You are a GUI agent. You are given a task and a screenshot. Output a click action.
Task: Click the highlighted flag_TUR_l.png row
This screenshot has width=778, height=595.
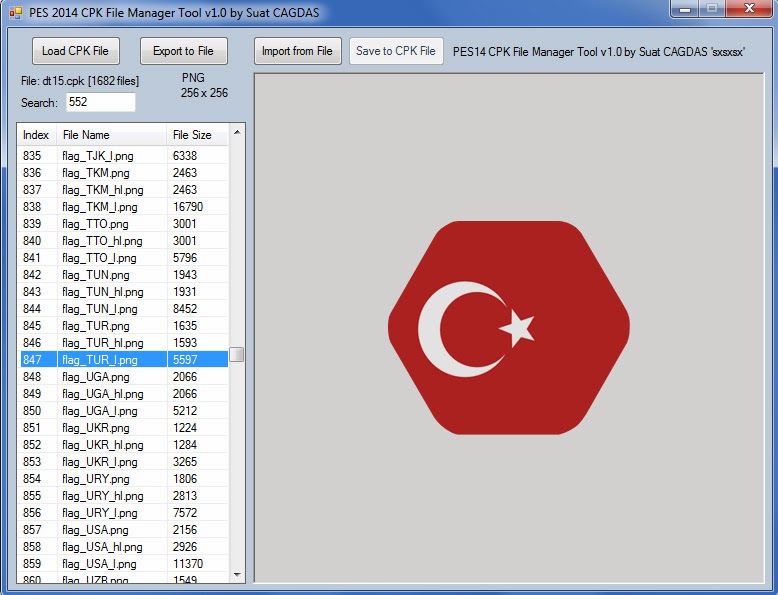(124, 360)
